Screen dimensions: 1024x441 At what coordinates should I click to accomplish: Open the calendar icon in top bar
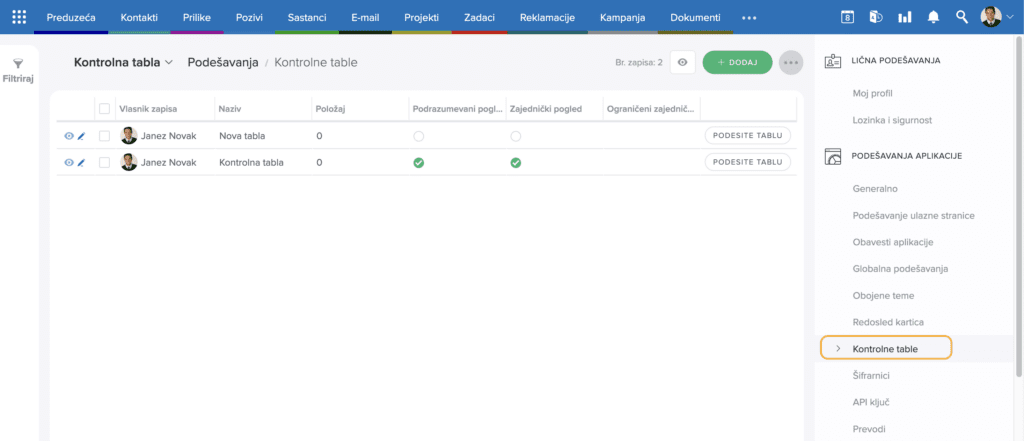point(847,18)
